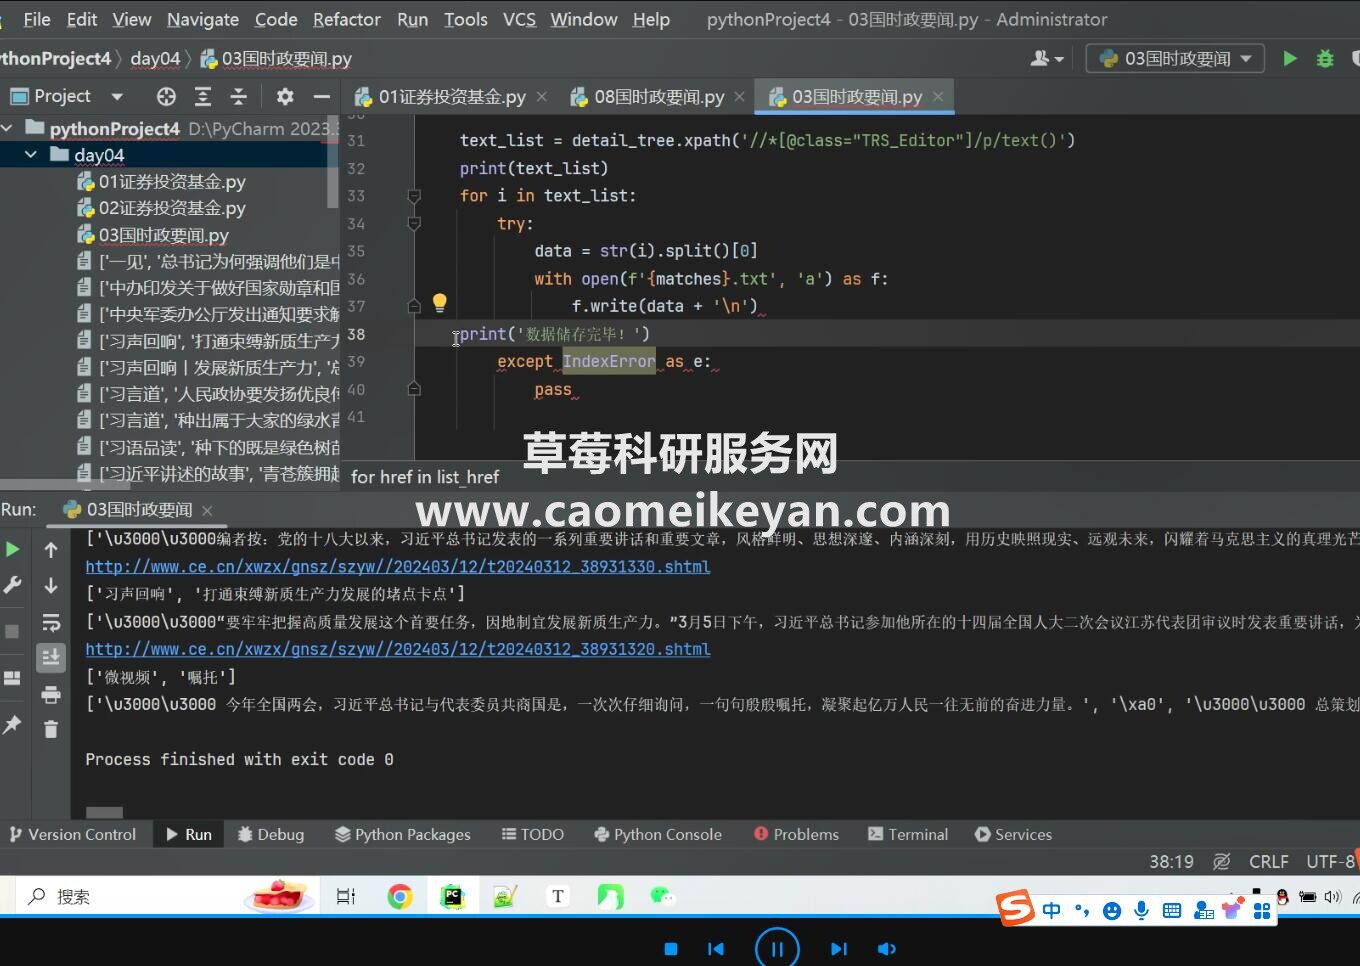1360x966 pixels.
Task: Click the select opened file crosshair icon
Action: click(x=166, y=96)
